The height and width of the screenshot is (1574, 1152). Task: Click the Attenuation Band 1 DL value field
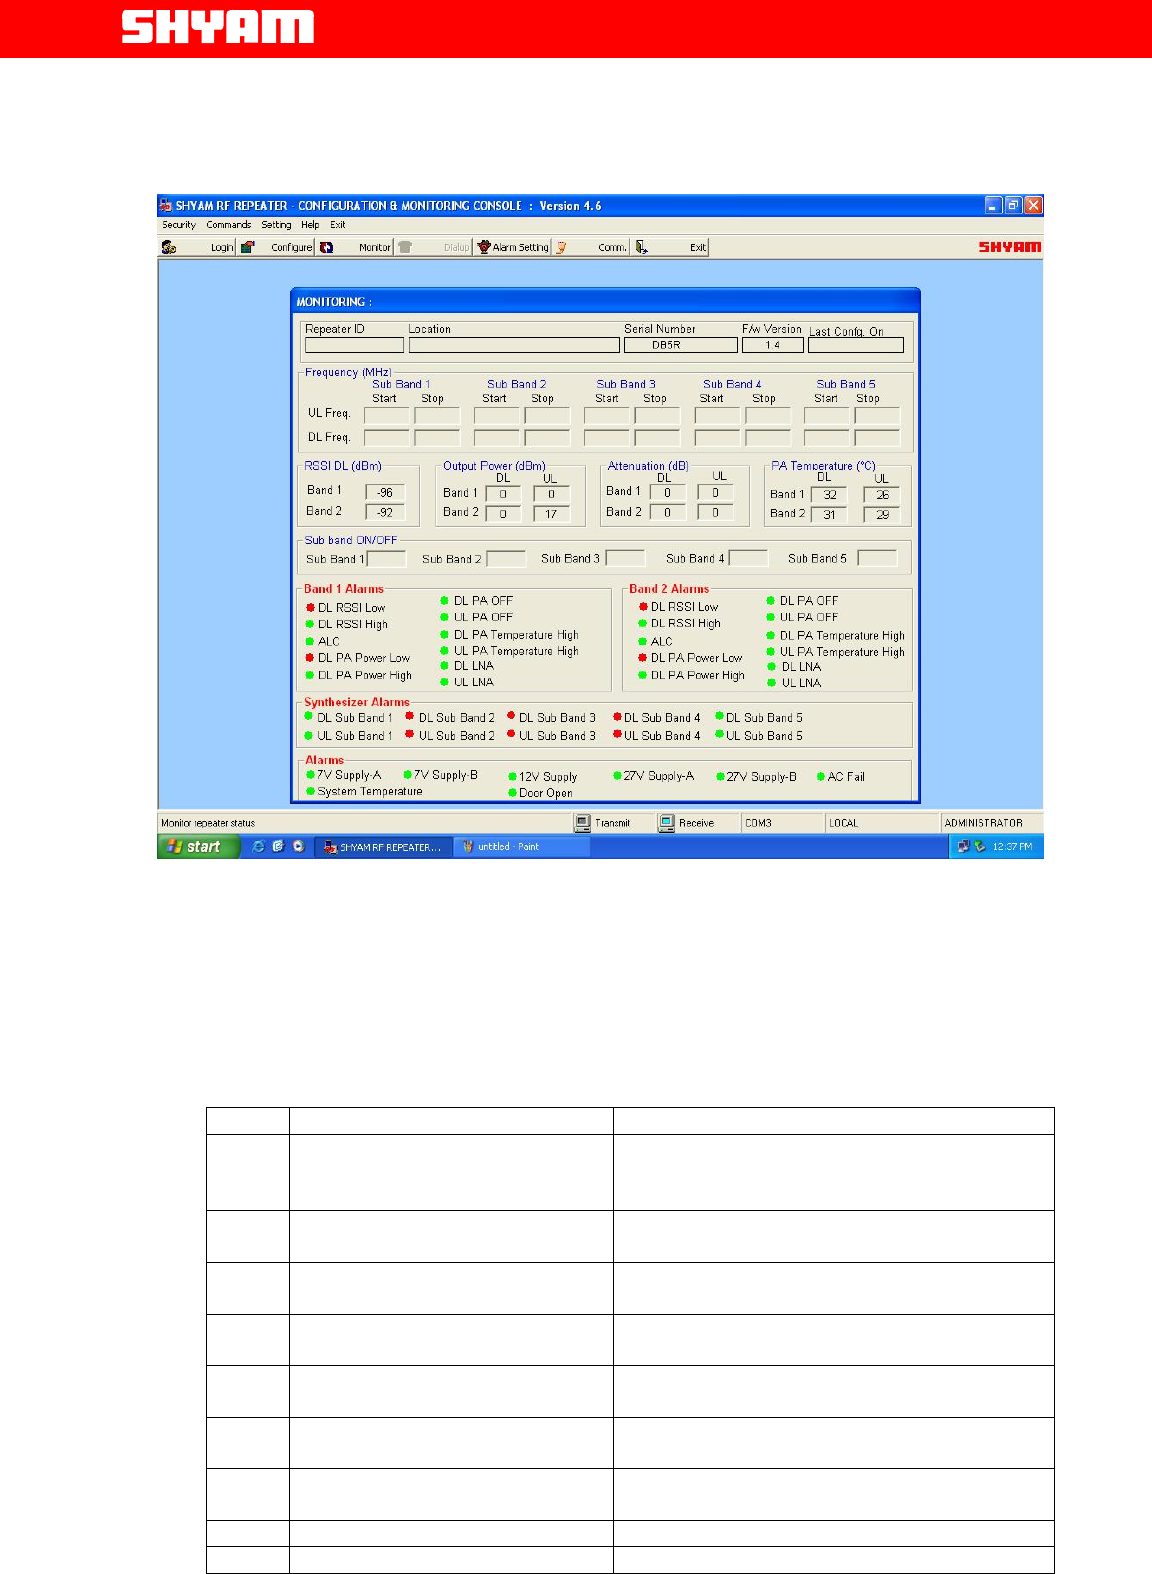click(667, 493)
